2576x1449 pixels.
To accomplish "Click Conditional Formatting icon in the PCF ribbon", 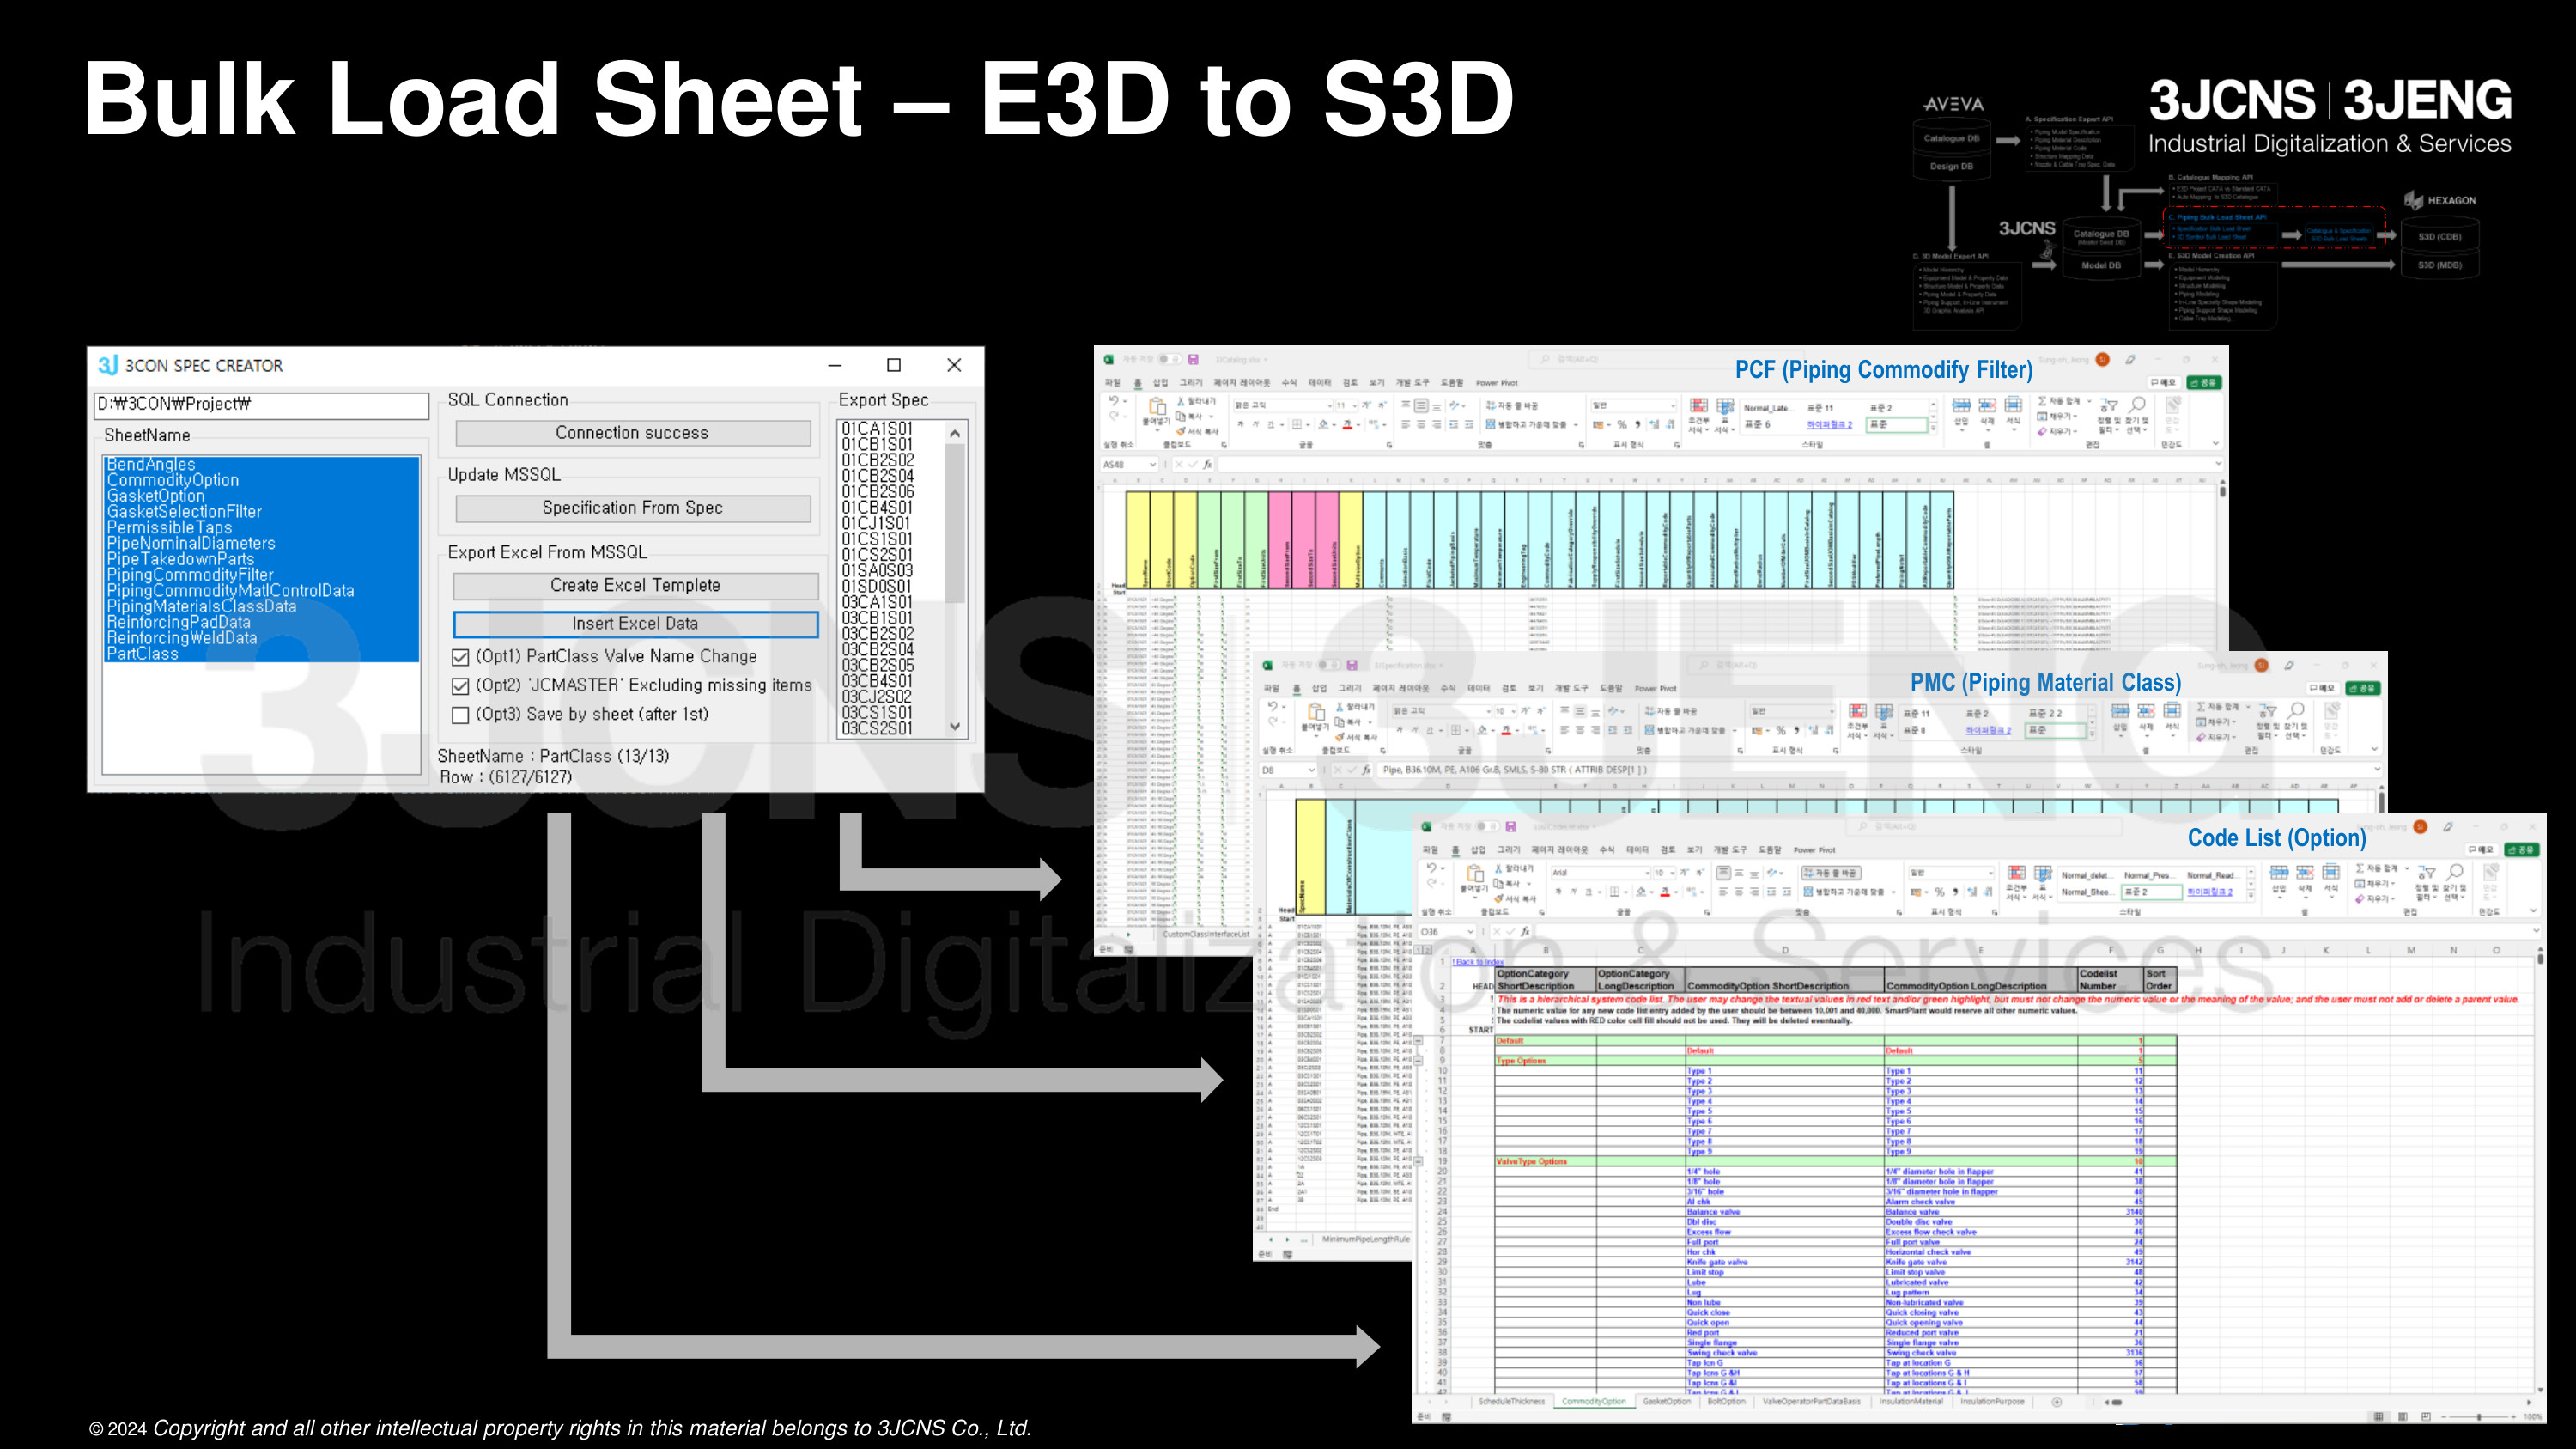I will (1698, 406).
